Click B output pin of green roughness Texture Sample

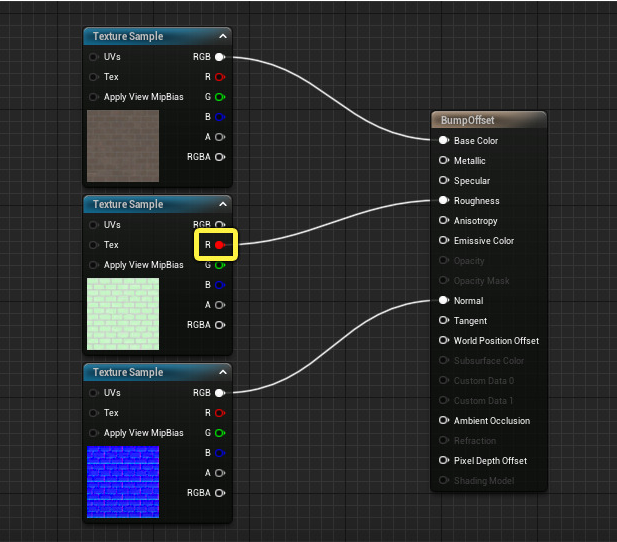(x=220, y=285)
